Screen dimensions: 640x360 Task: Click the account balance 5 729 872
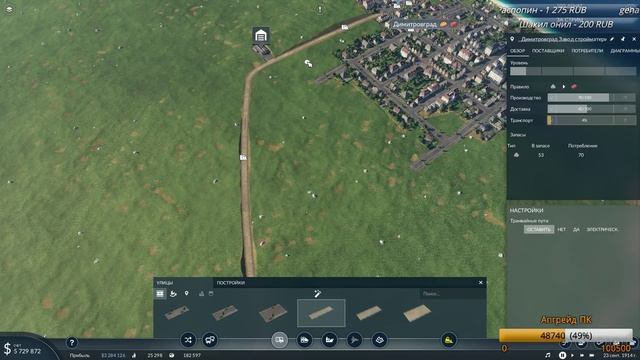click(27, 351)
